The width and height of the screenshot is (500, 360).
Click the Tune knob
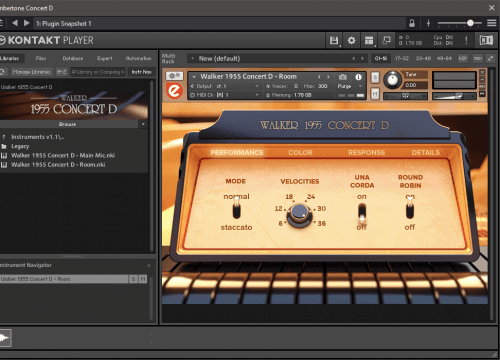pyautogui.click(x=393, y=80)
